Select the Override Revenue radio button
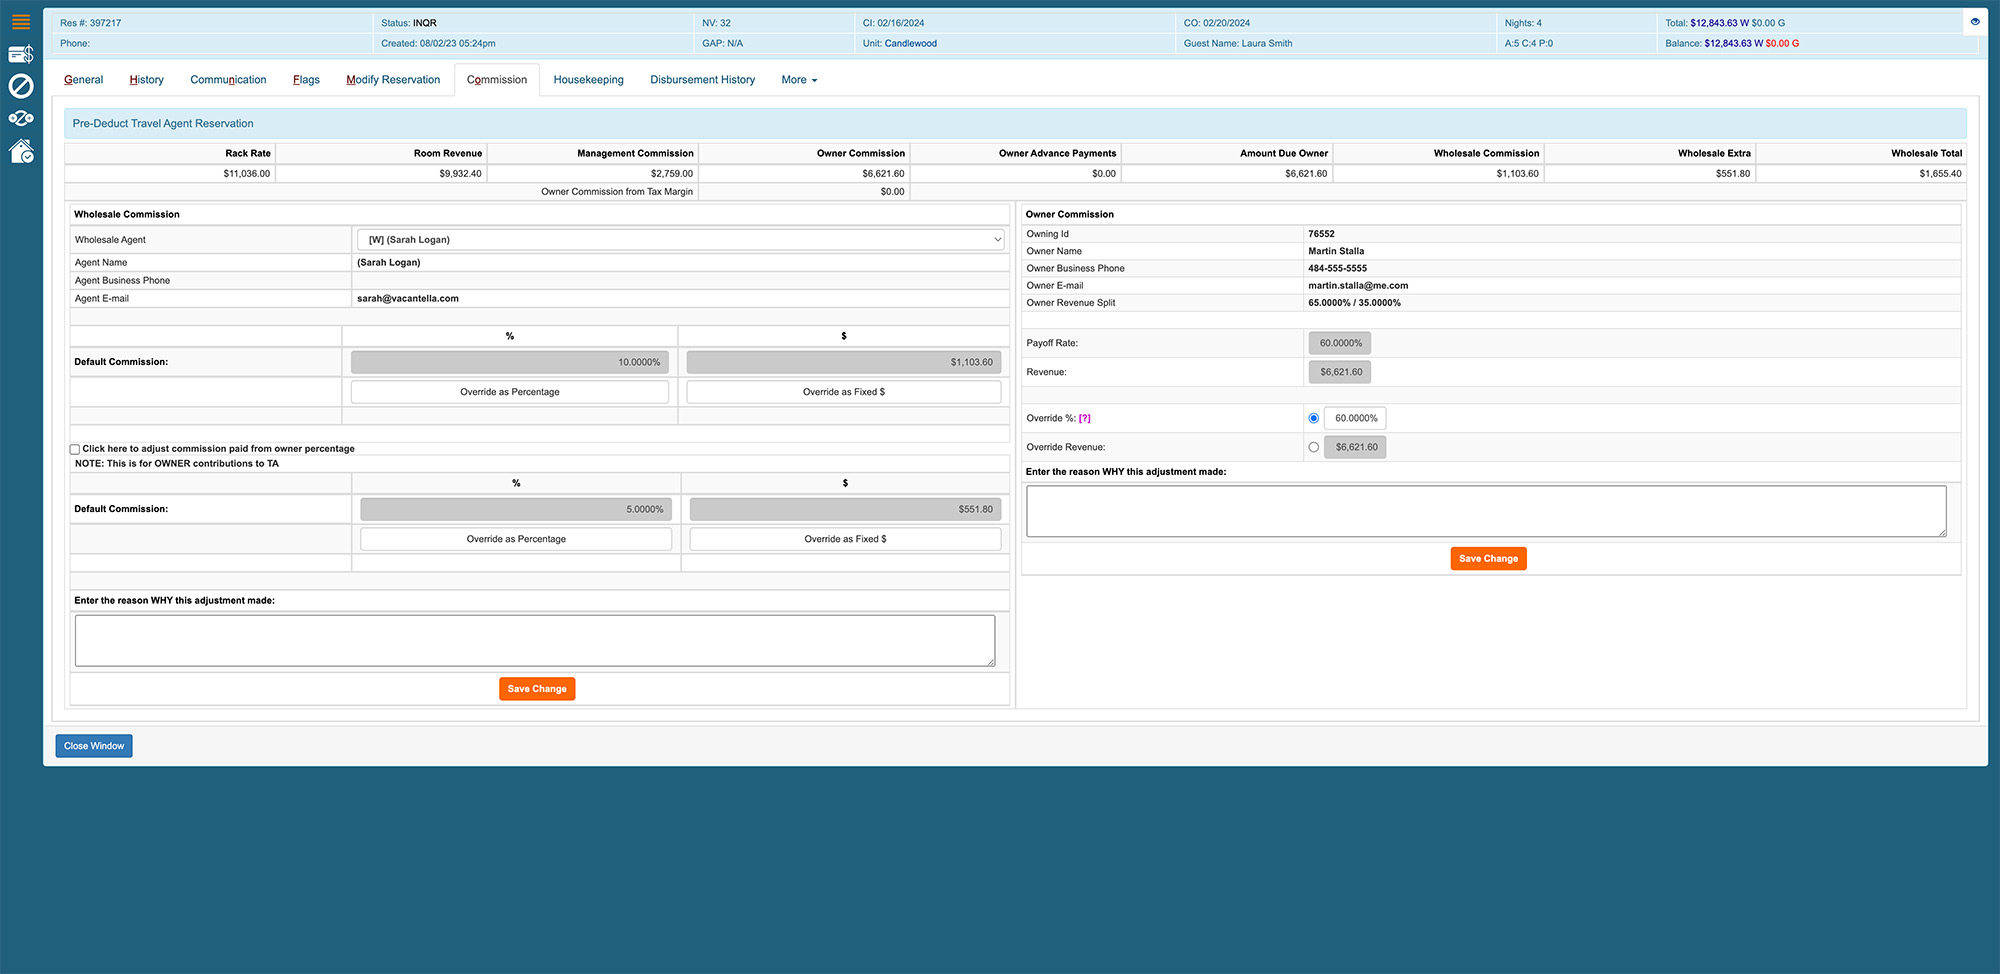Image resolution: width=2000 pixels, height=974 pixels. click(1314, 447)
